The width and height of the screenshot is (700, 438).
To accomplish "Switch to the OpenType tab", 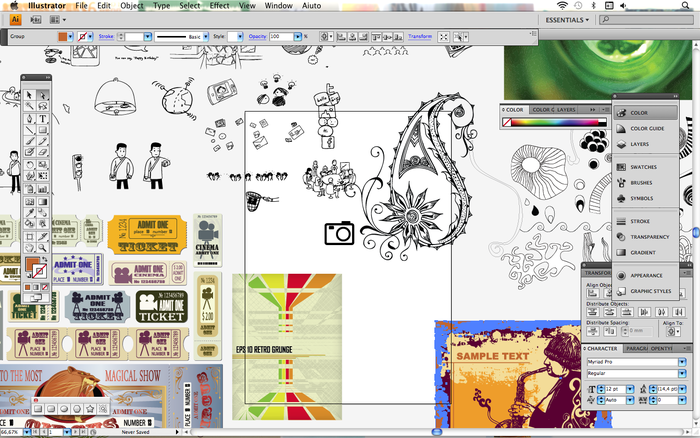I will pos(662,348).
